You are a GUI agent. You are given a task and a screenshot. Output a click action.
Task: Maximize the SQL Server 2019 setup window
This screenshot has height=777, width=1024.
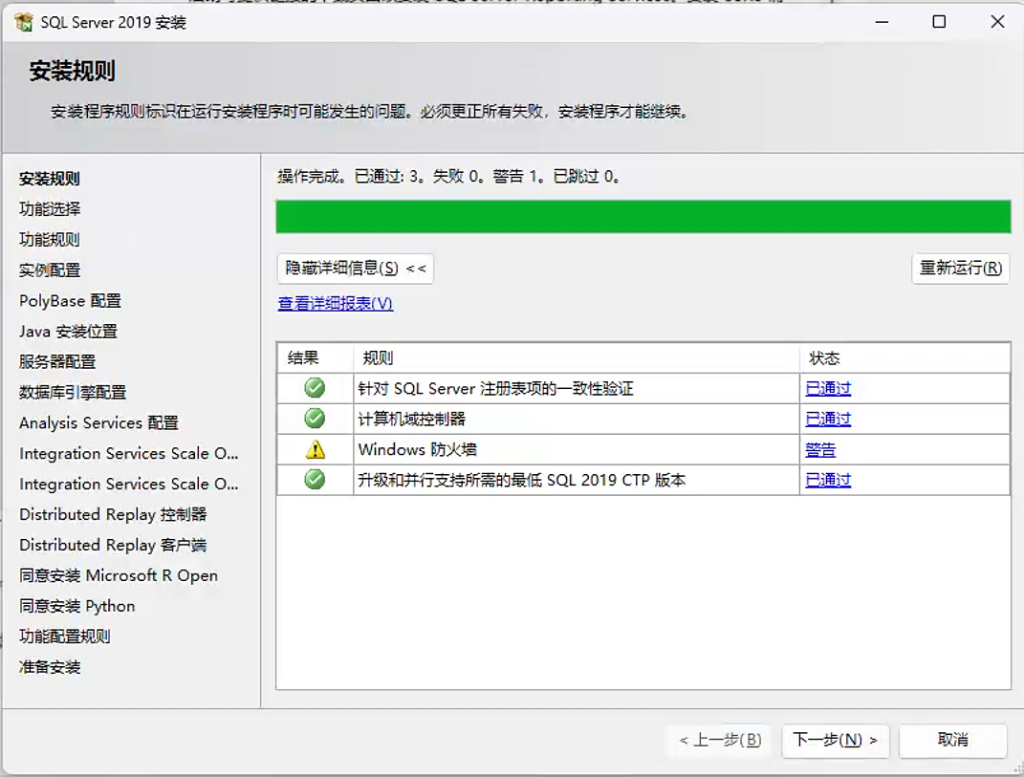(x=939, y=22)
